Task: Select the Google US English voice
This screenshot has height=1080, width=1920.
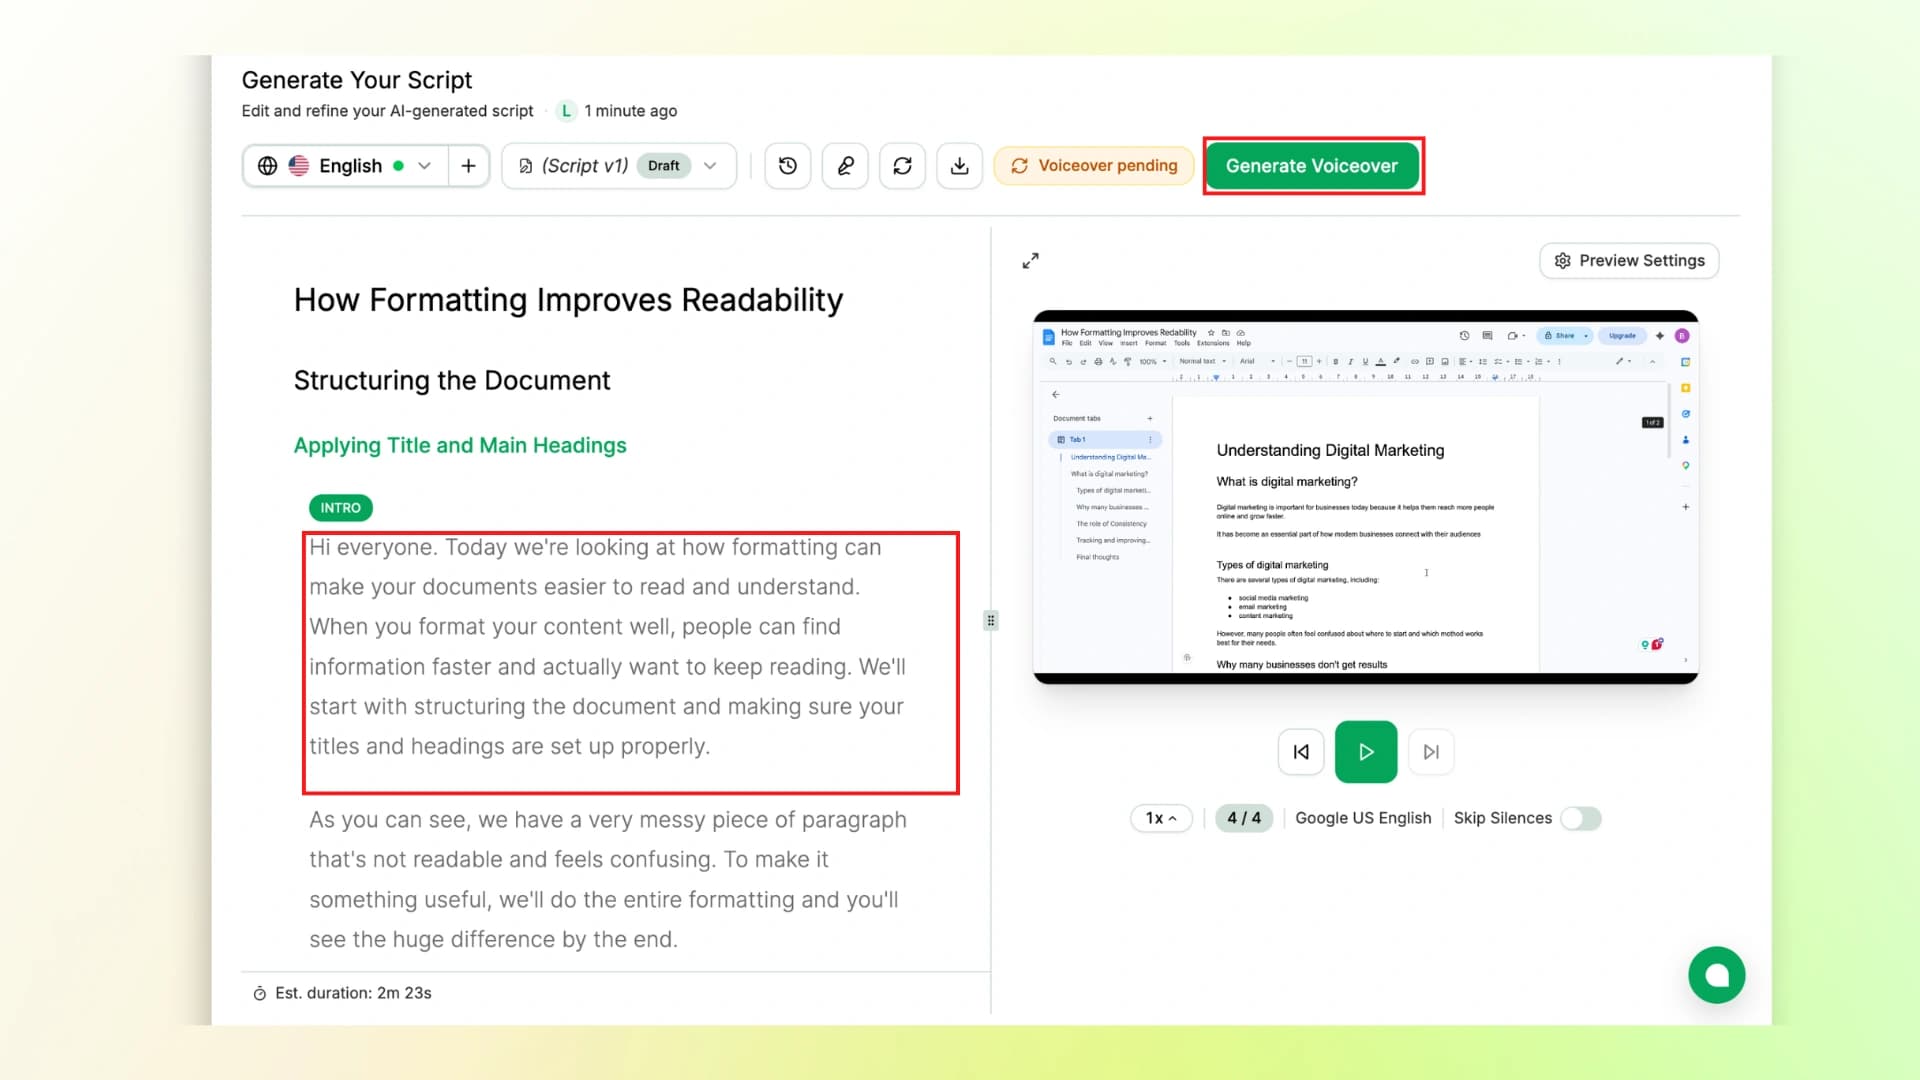Action: pyautogui.click(x=1363, y=818)
